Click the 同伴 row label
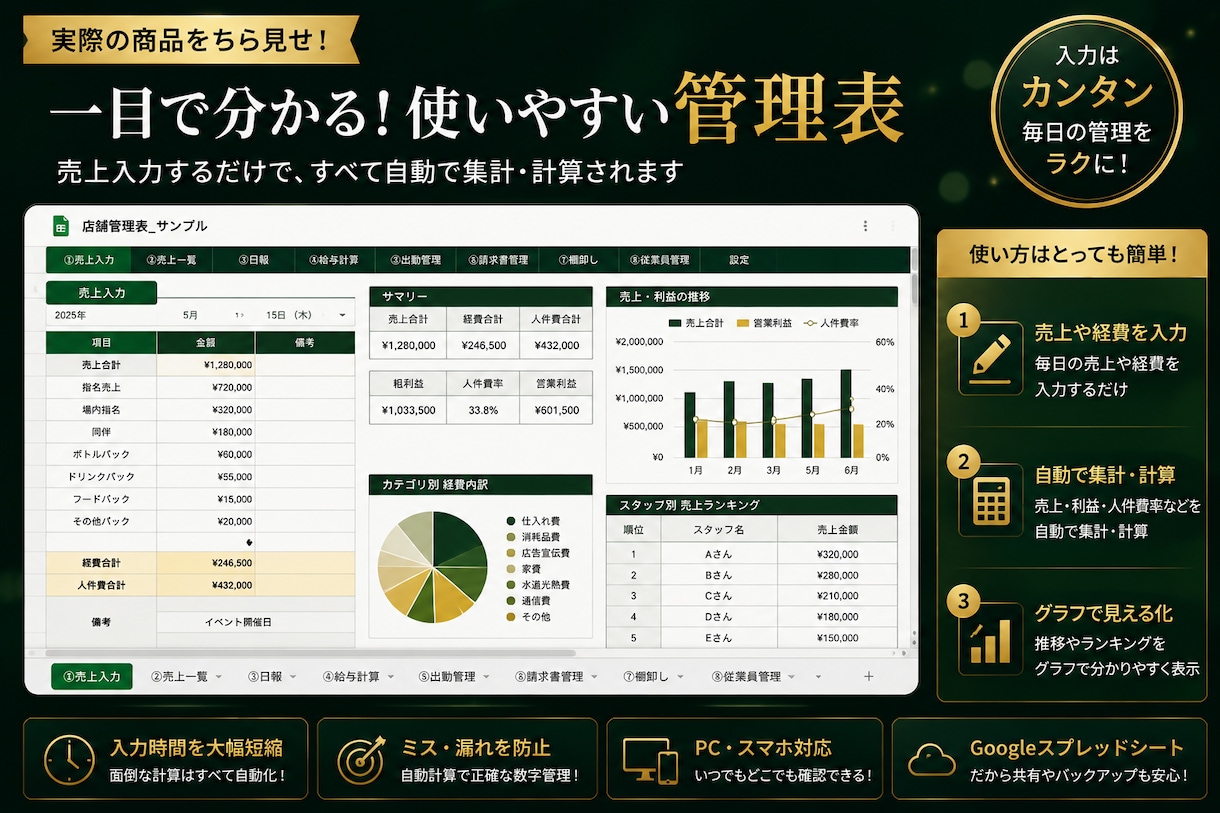This screenshot has width=1220, height=813. [101, 432]
